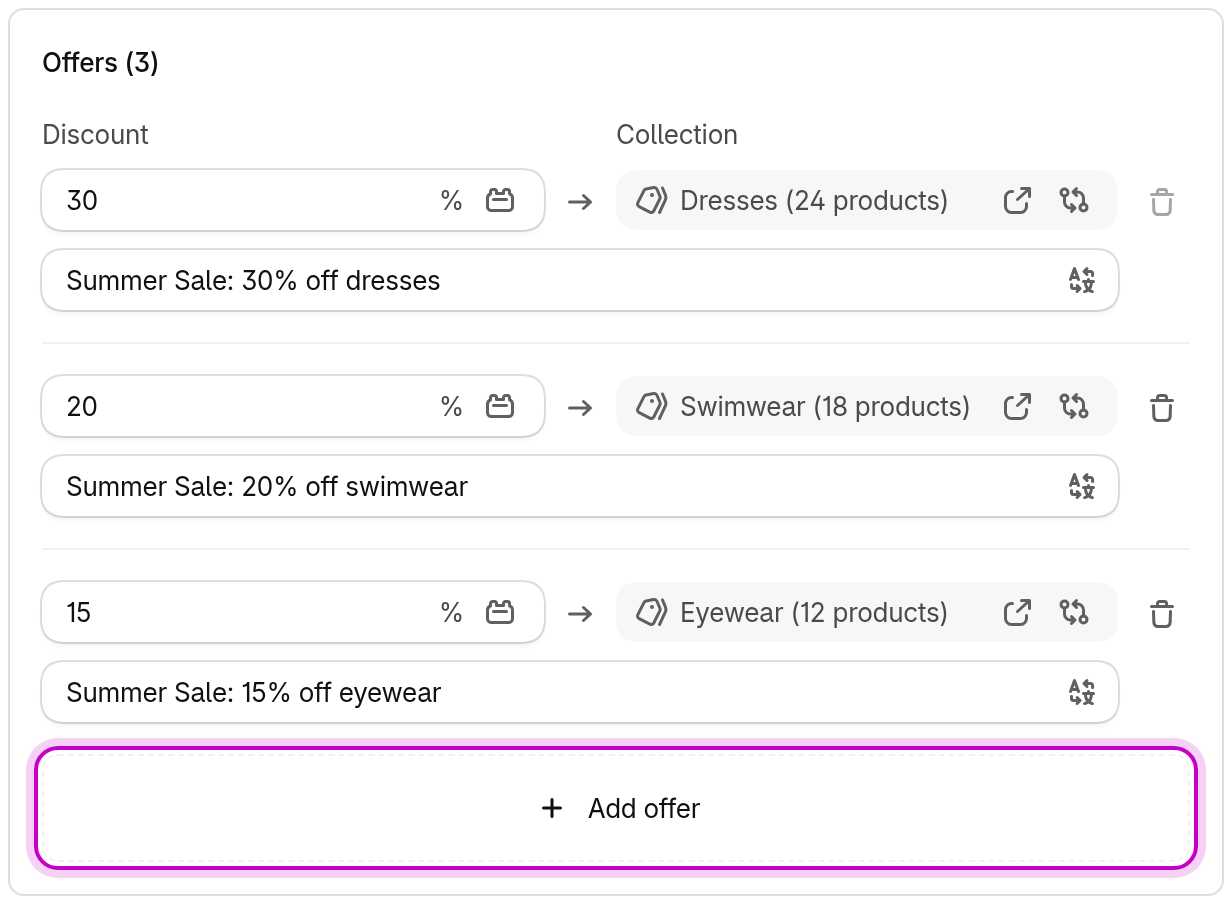This screenshot has width=1232, height=904.
Task: Select the Swimwear (18 products) collection field
Action: pos(866,407)
